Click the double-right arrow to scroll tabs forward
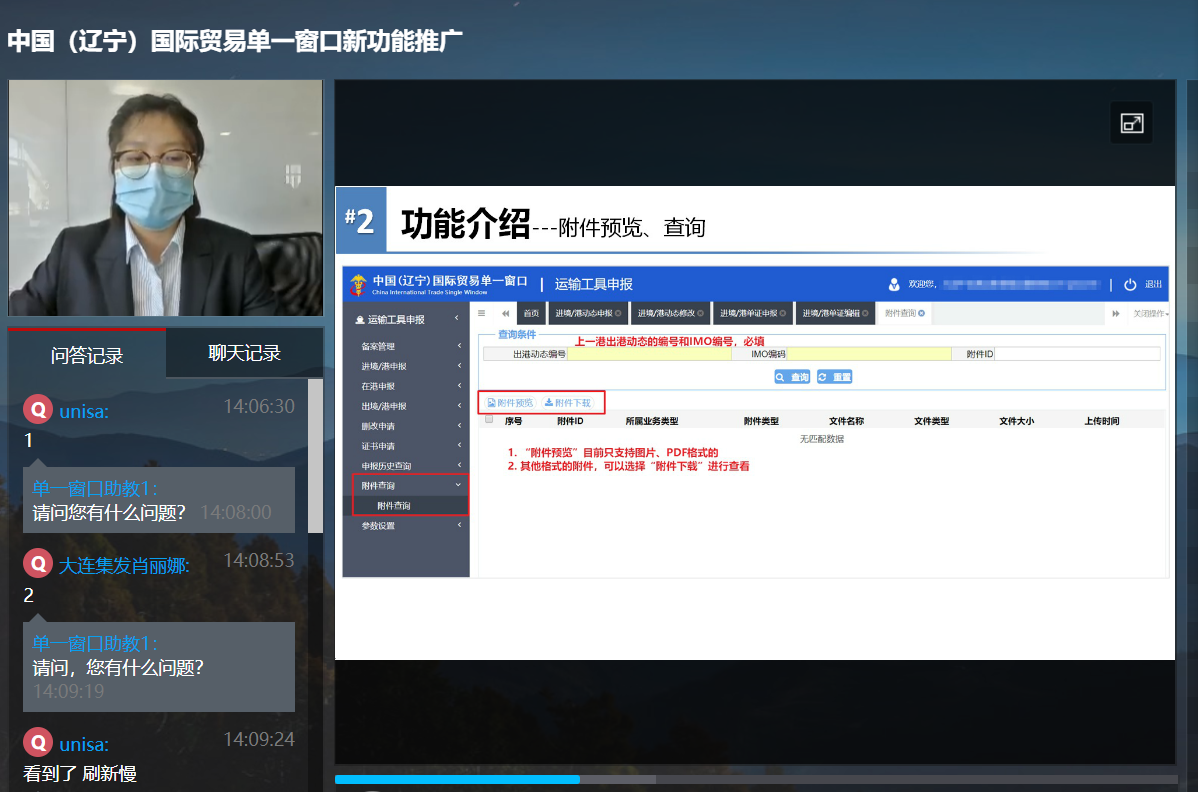 click(1115, 313)
